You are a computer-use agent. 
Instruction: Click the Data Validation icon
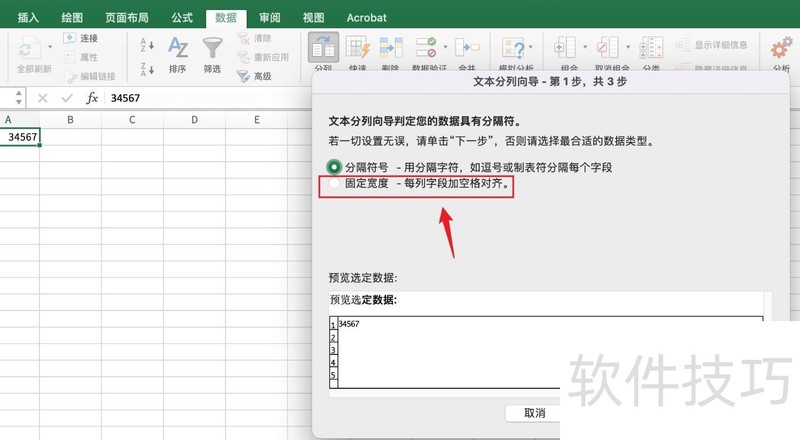pos(427,47)
